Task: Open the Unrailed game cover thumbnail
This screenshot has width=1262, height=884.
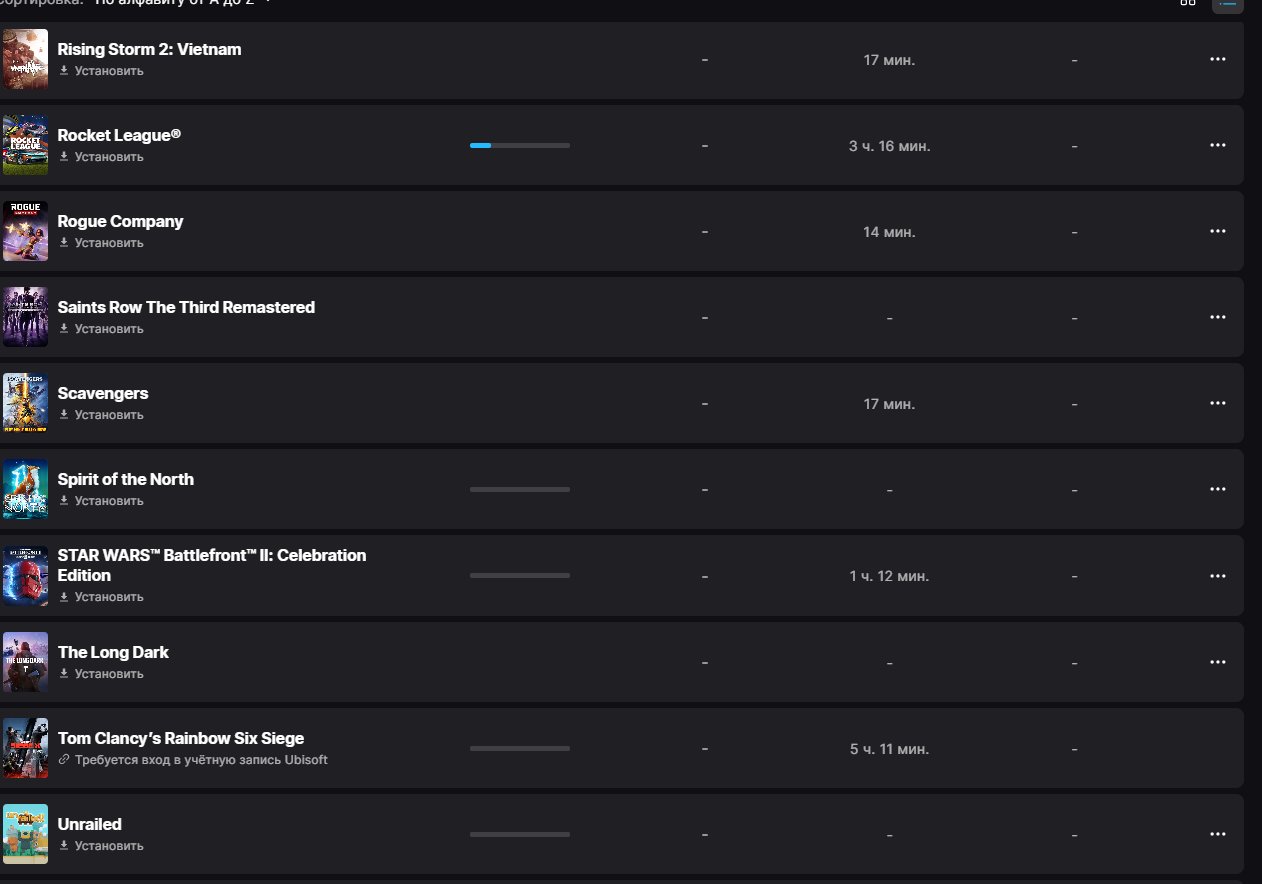Action: click(x=25, y=834)
